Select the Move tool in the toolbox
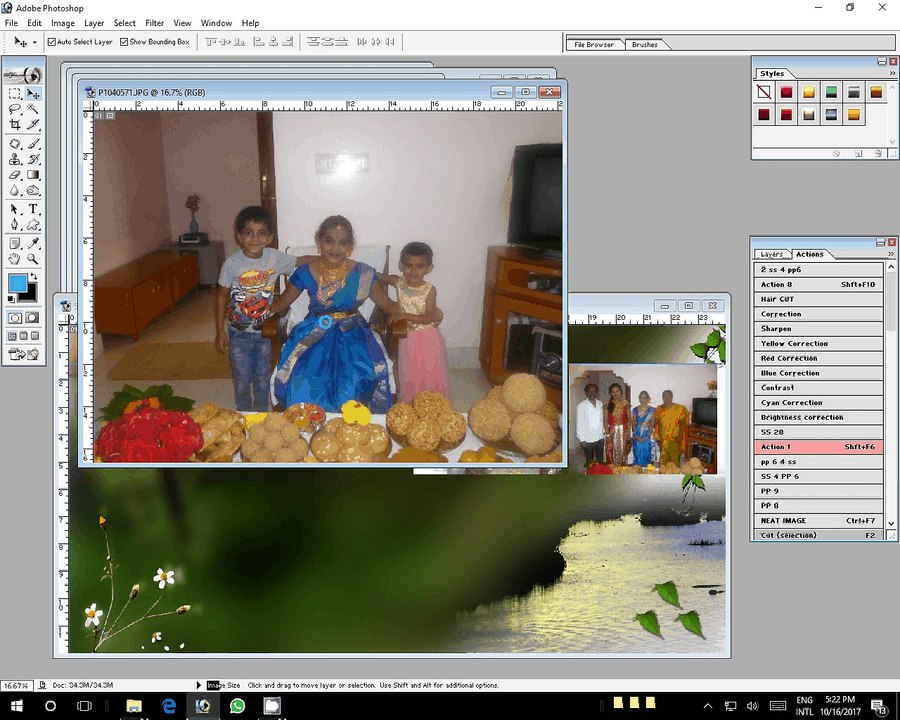Screen dimensions: 900x720 33,94
